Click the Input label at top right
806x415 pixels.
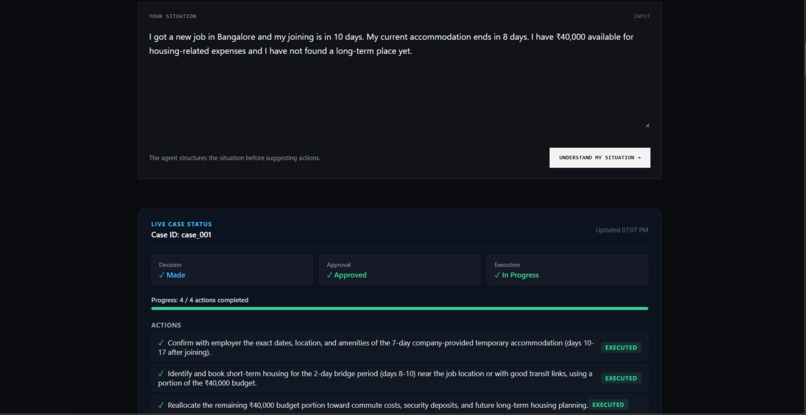click(642, 16)
